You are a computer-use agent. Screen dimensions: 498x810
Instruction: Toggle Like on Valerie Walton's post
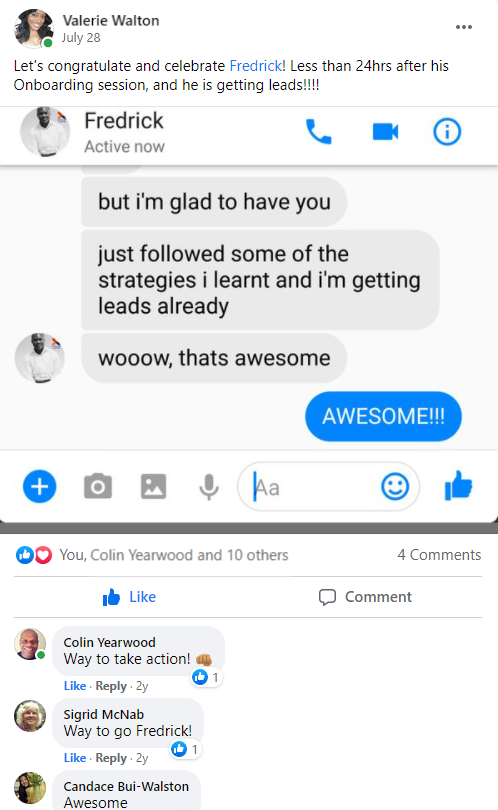coord(129,597)
